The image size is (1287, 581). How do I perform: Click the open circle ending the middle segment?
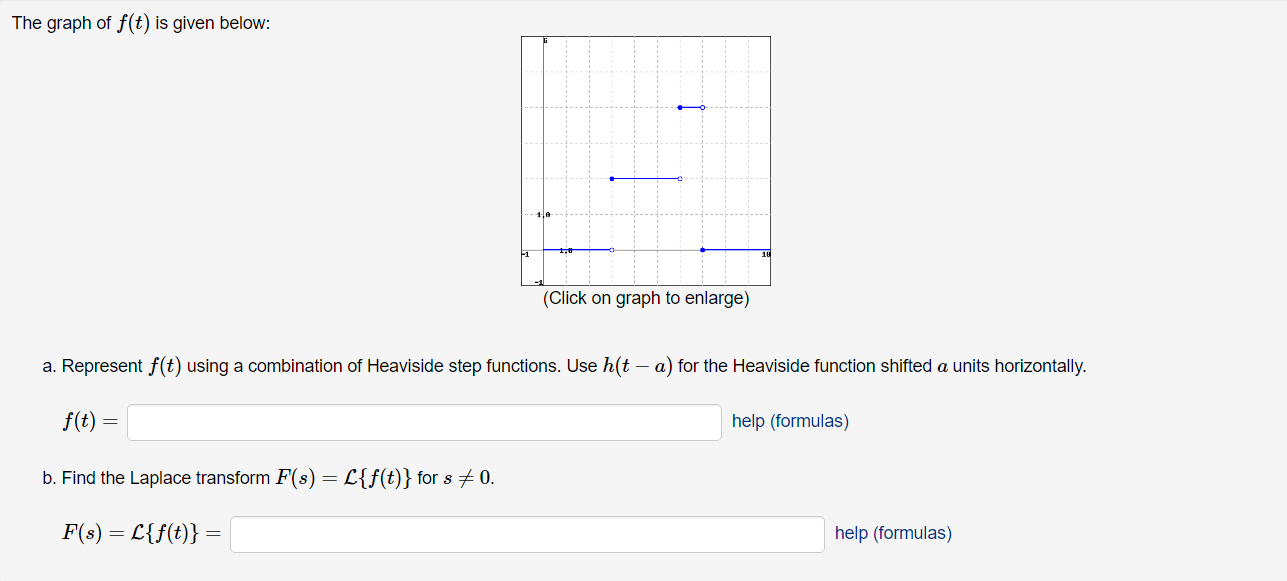click(x=679, y=178)
